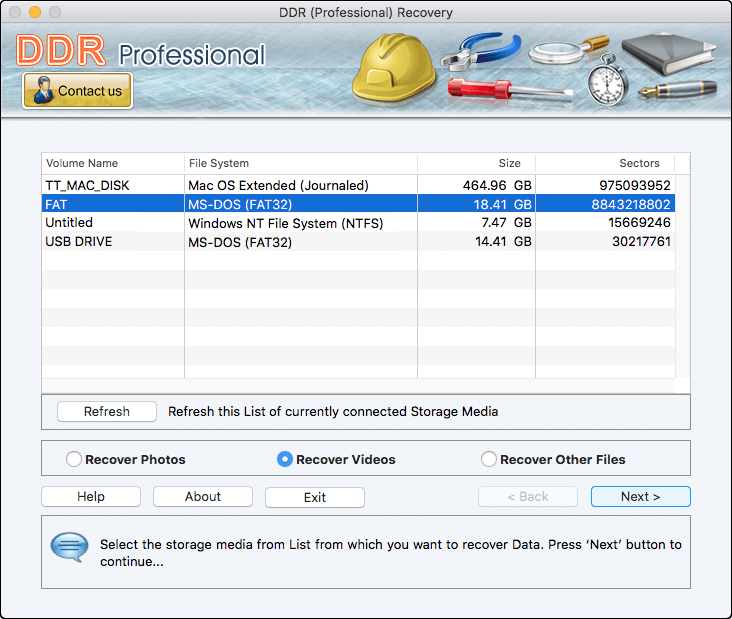Image resolution: width=732 pixels, height=619 pixels.
Task: Click MS-DOS (FAT32) cell in USB DRIVE row
Action: [301, 242]
